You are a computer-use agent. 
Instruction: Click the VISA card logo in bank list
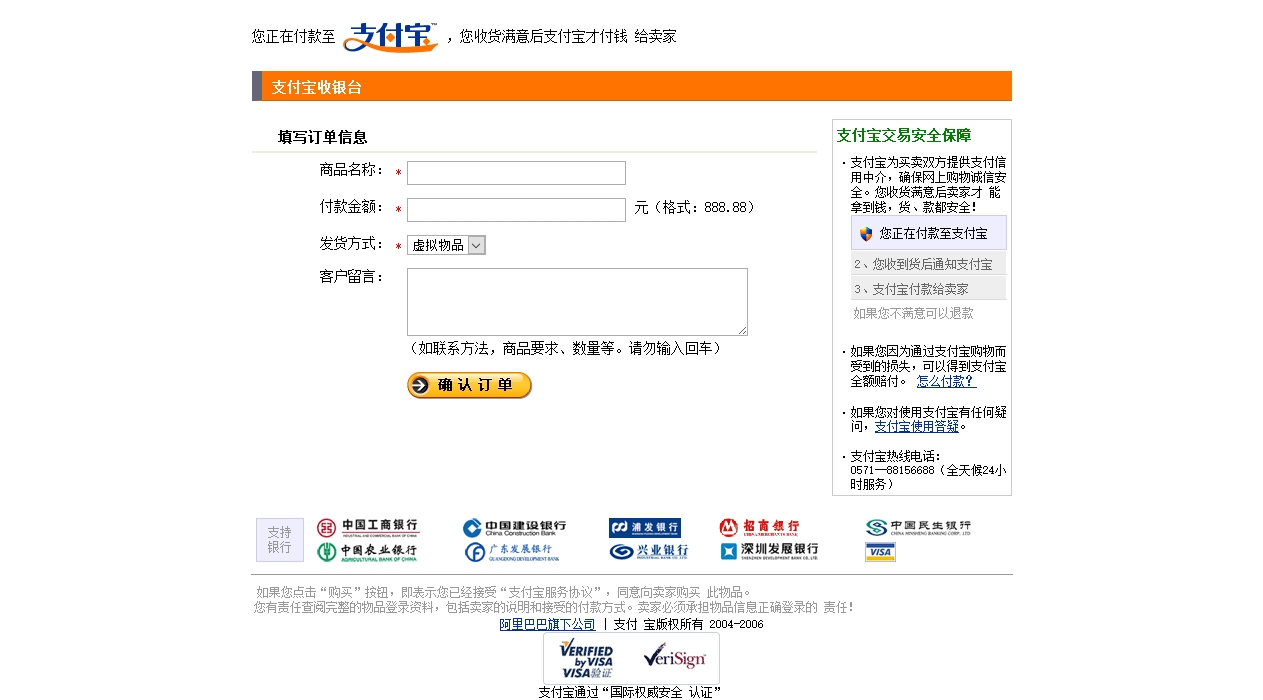point(880,552)
